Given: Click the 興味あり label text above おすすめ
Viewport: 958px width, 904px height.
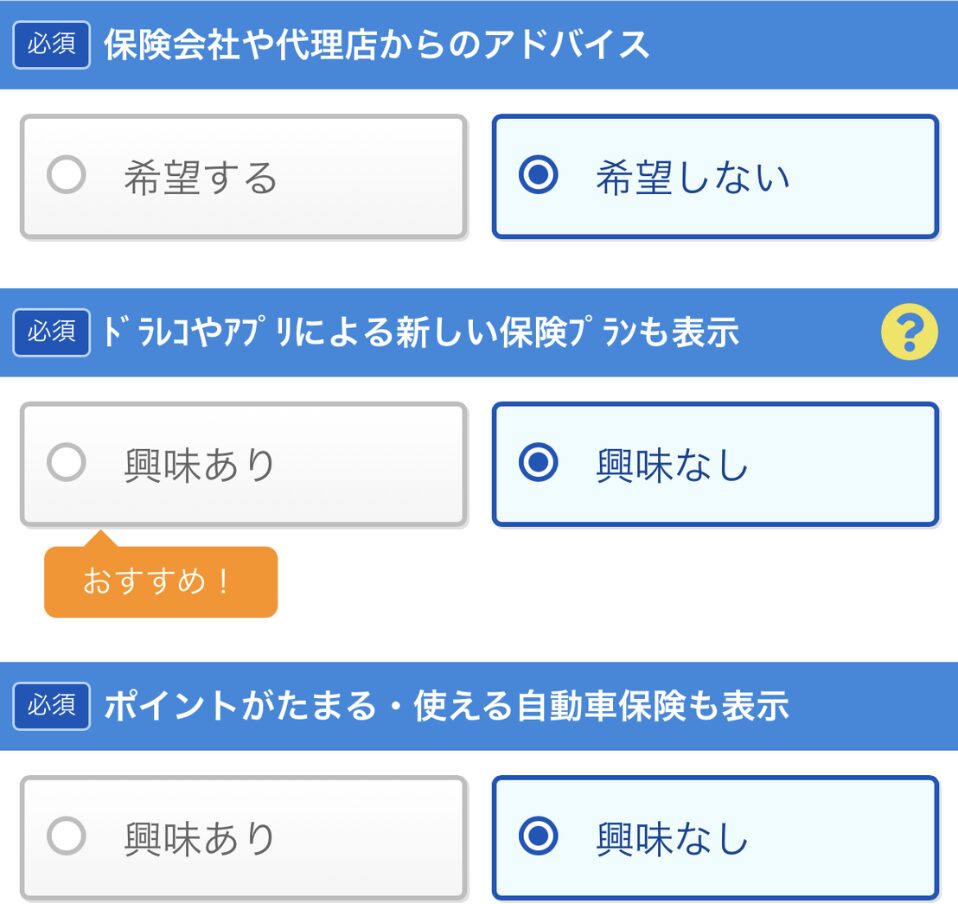Looking at the screenshot, I should tap(199, 465).
